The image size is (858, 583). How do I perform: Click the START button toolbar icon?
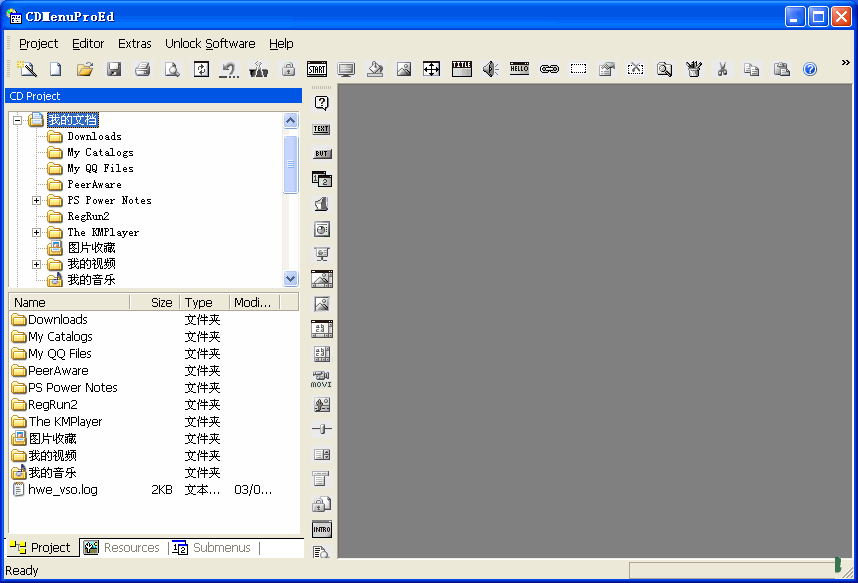(x=317, y=69)
